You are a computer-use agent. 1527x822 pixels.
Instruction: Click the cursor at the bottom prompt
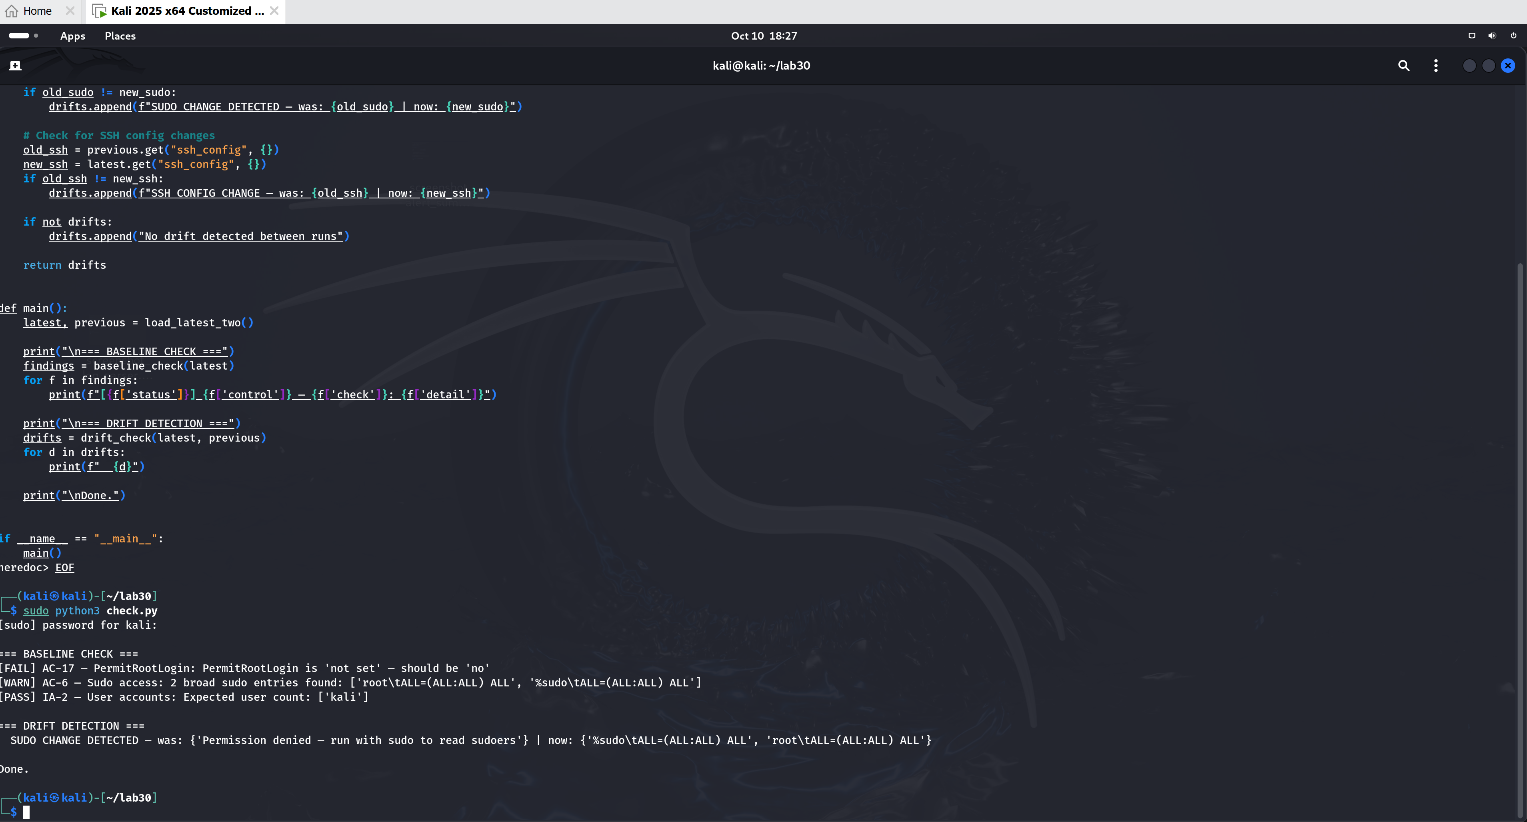(27, 813)
